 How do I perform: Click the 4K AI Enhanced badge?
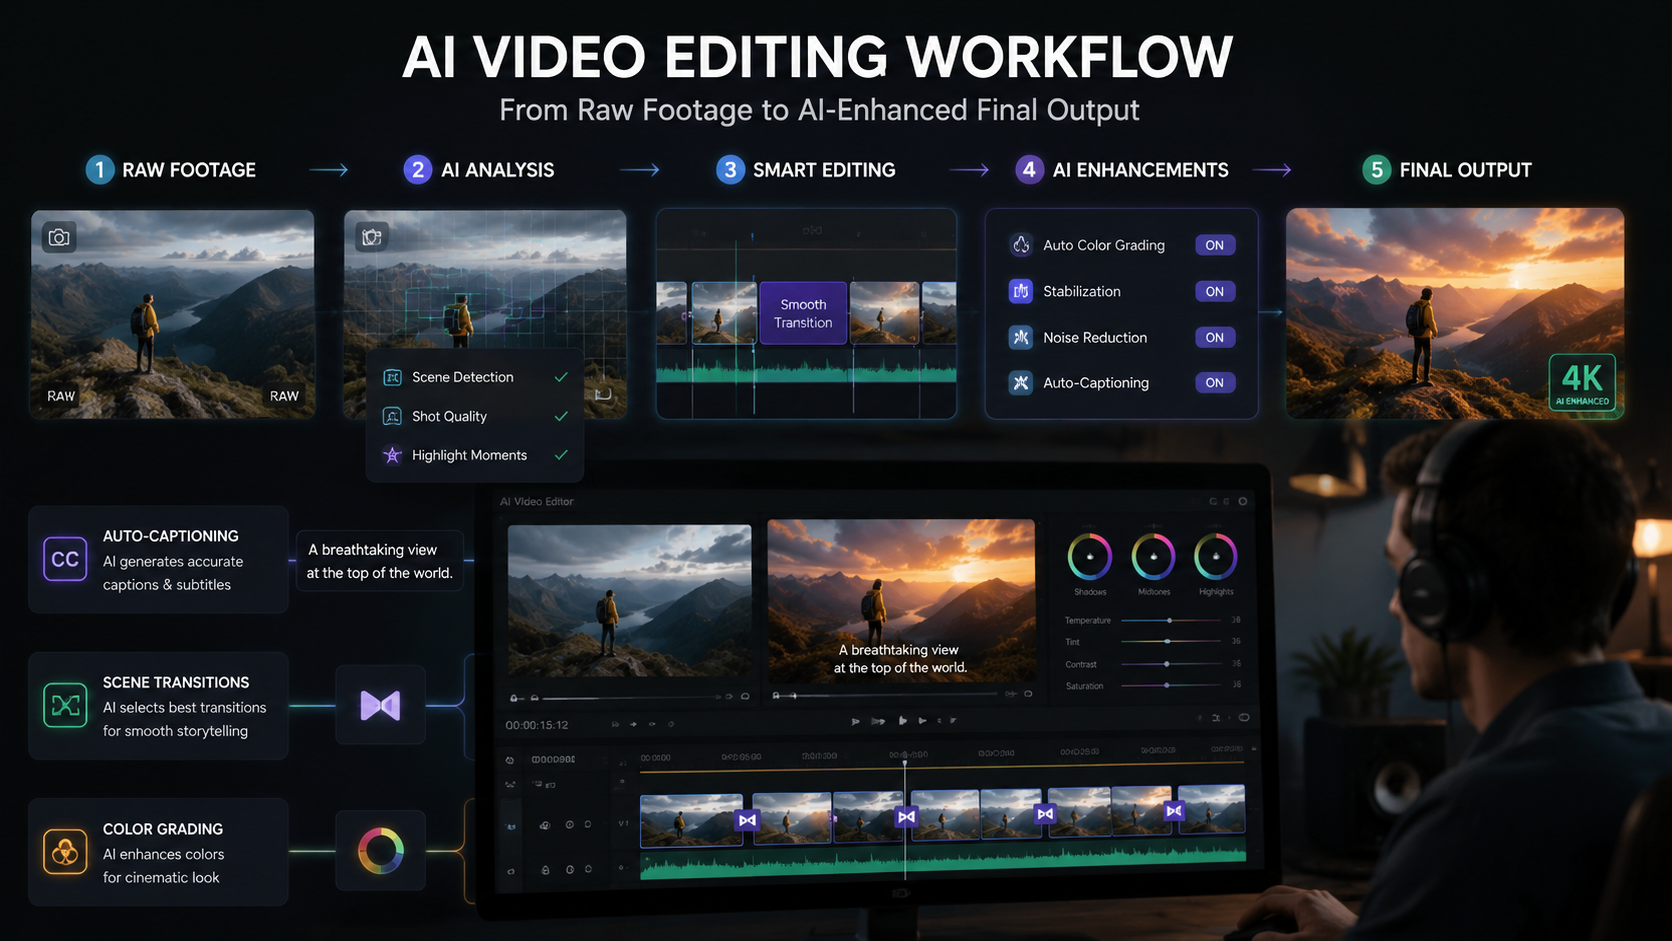click(x=1582, y=384)
